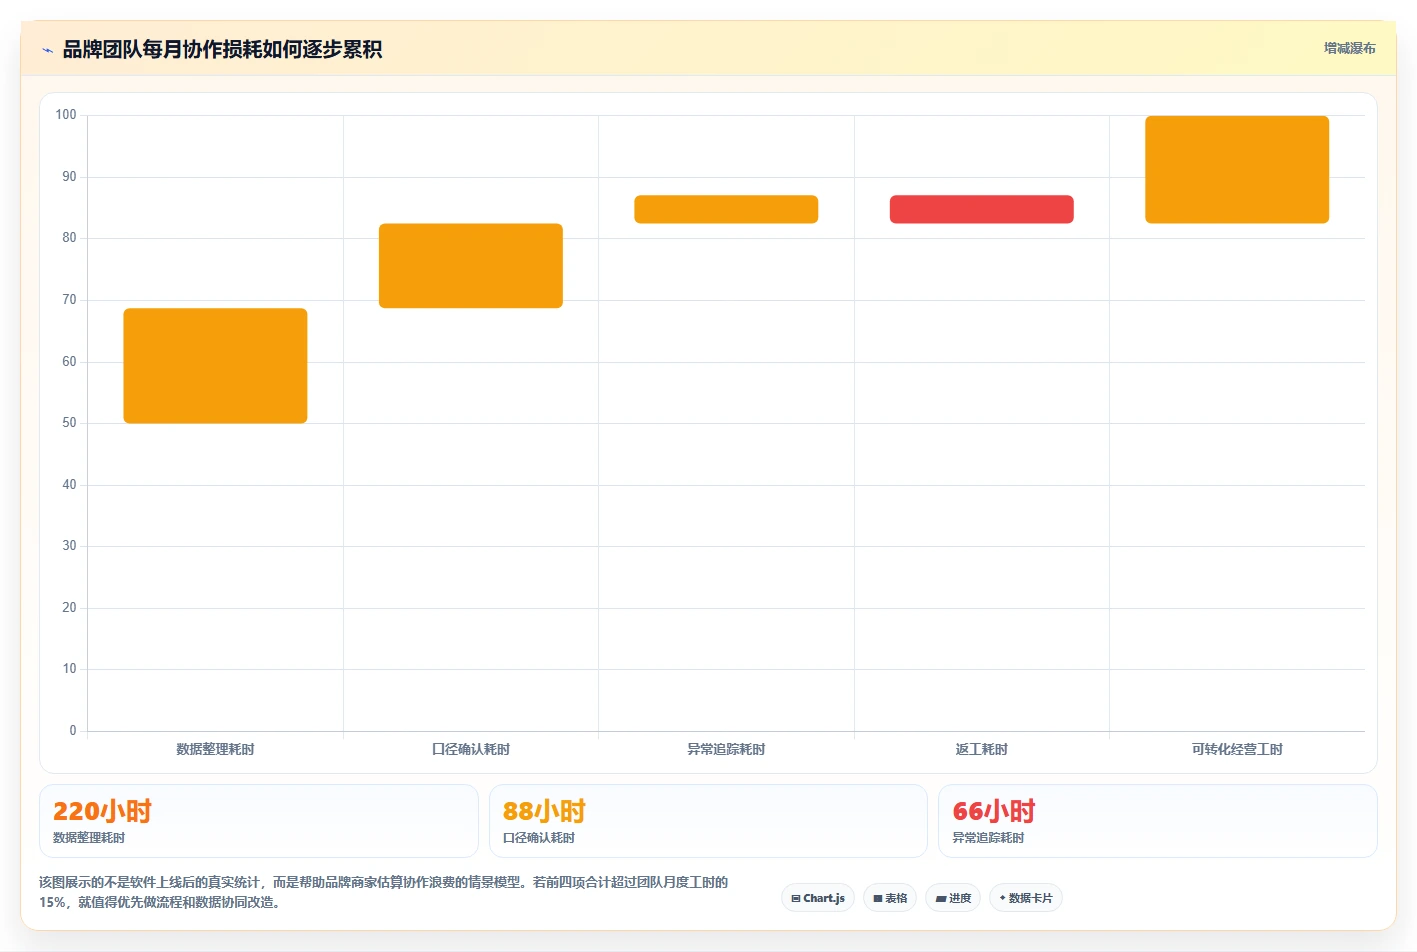The image size is (1417, 952).
Task: Open the 66小时 data card
Action: [1158, 821]
